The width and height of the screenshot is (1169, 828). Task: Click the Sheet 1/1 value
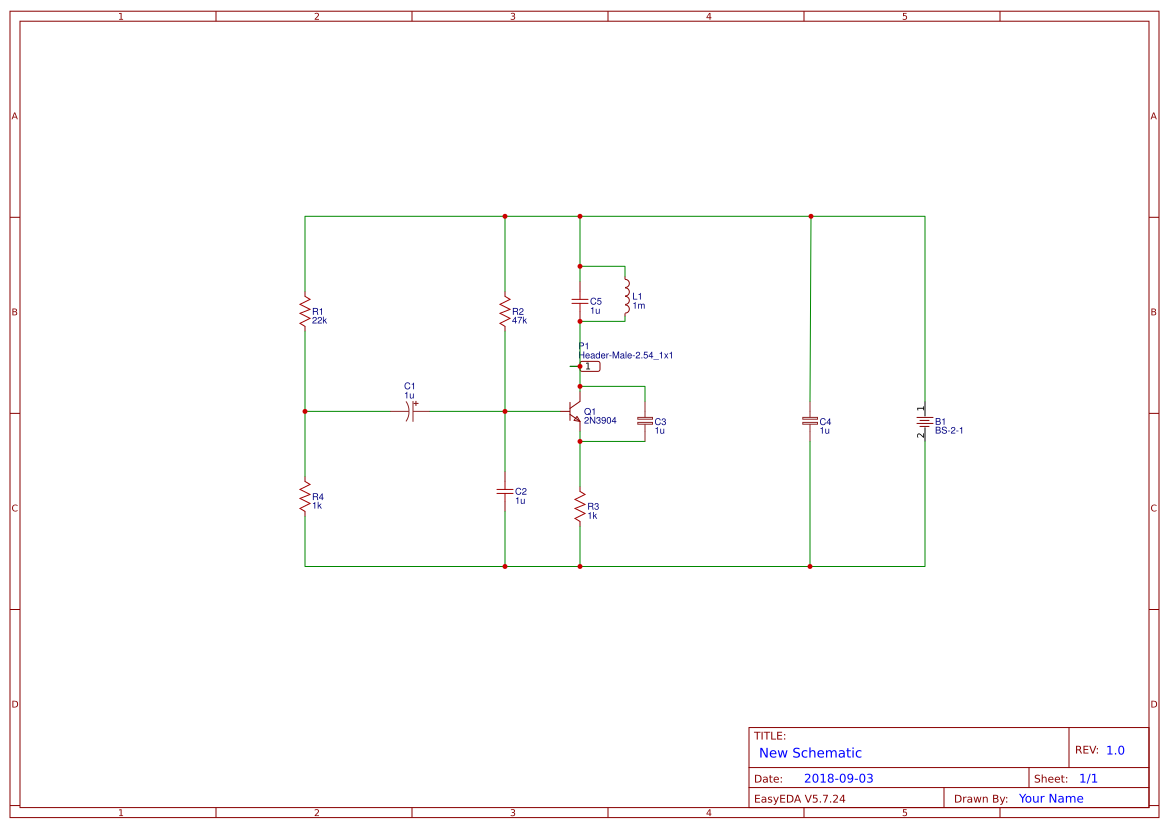click(x=1088, y=778)
